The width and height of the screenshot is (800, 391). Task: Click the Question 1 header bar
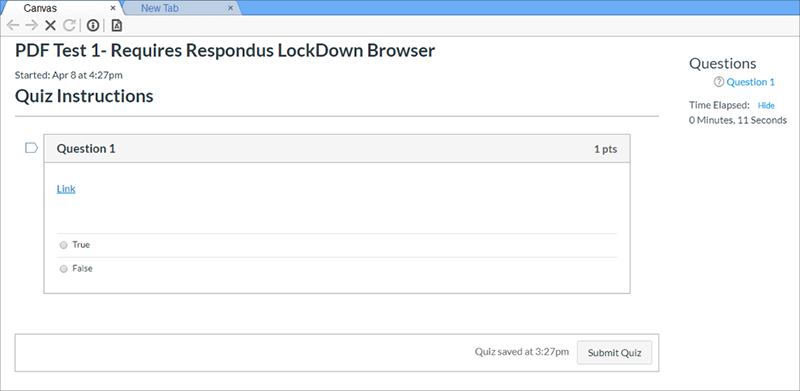[337, 149]
